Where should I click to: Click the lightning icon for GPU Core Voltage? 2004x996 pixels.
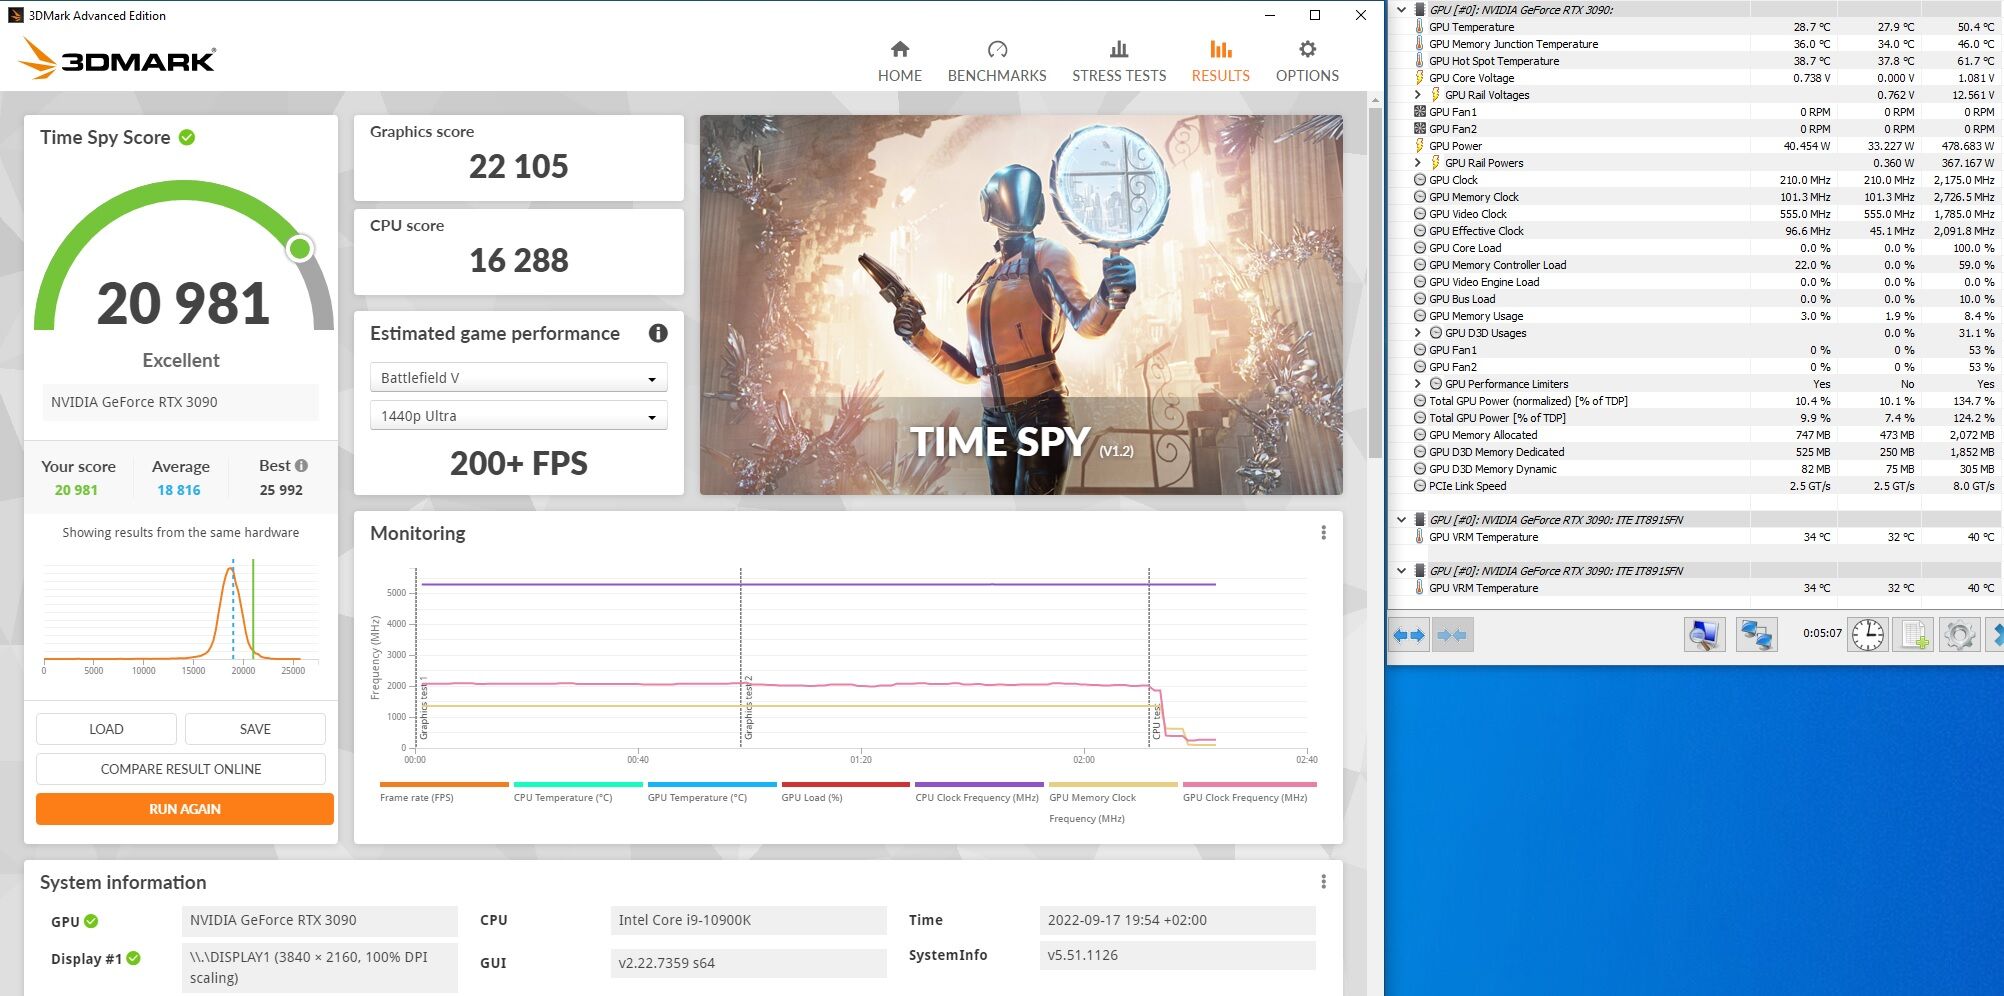(x=1419, y=78)
